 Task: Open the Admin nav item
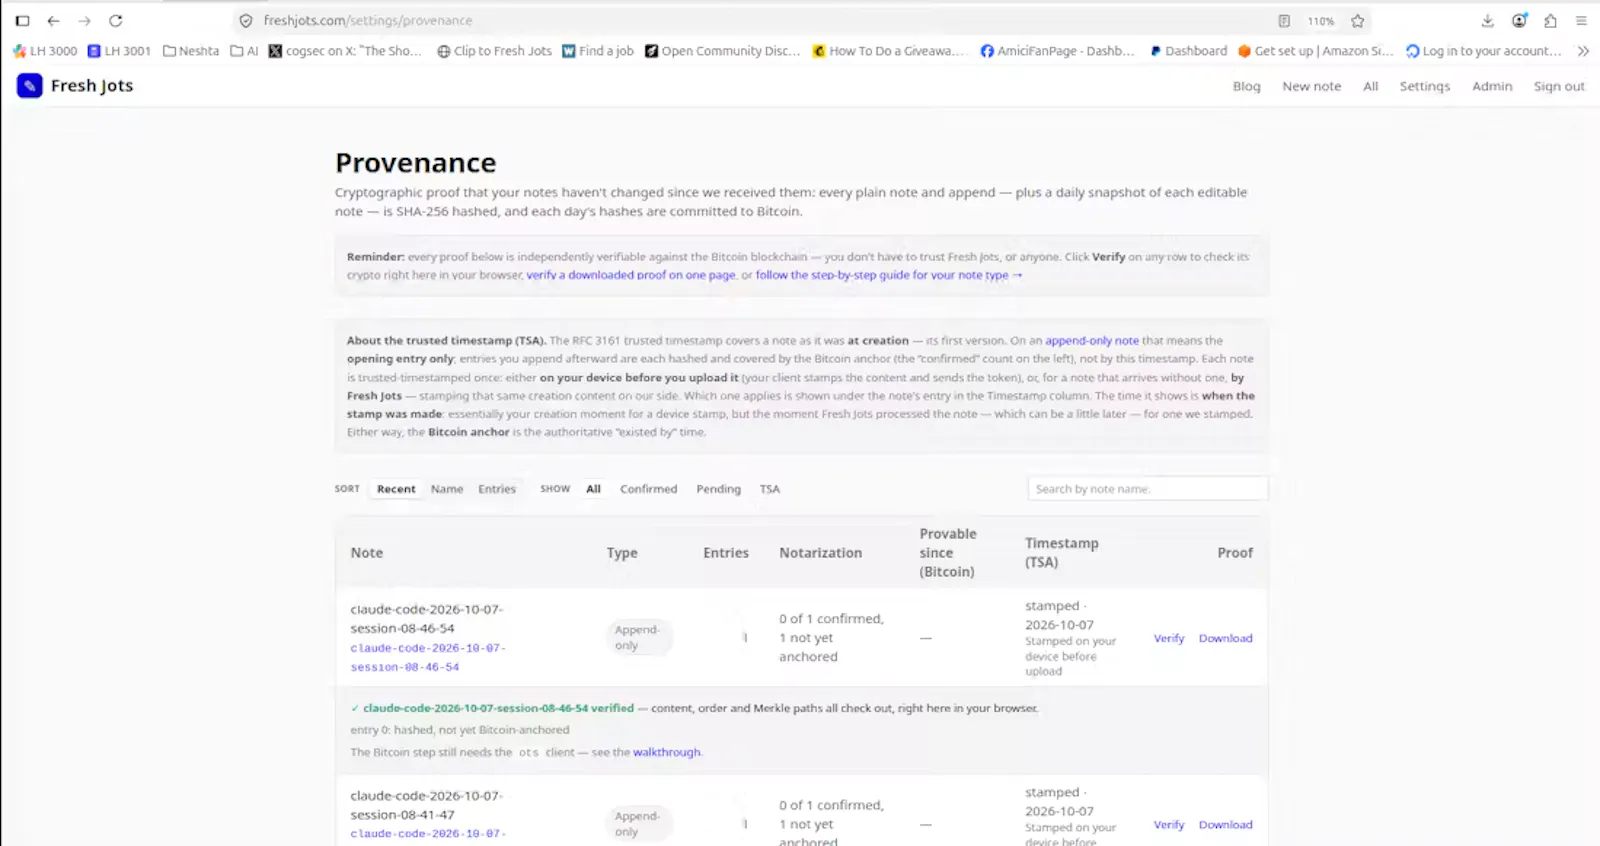1492,86
